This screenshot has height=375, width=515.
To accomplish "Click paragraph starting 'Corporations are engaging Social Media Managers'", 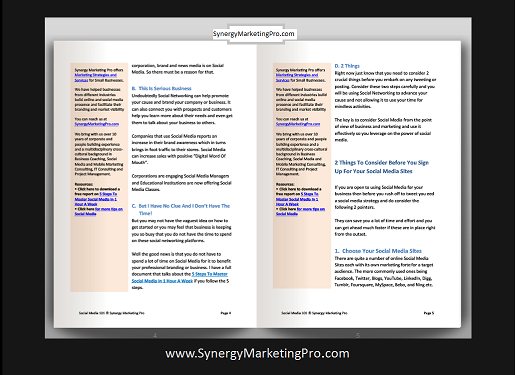I will (x=181, y=183).
